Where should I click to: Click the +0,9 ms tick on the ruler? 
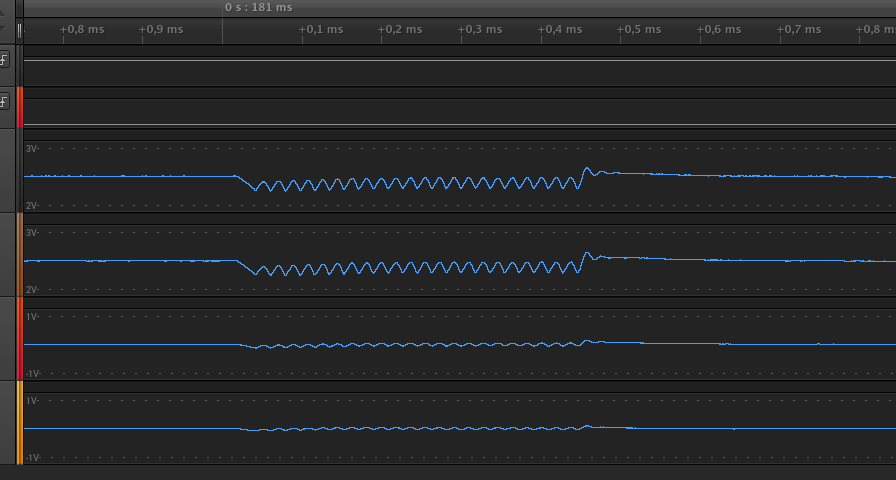(x=161, y=30)
